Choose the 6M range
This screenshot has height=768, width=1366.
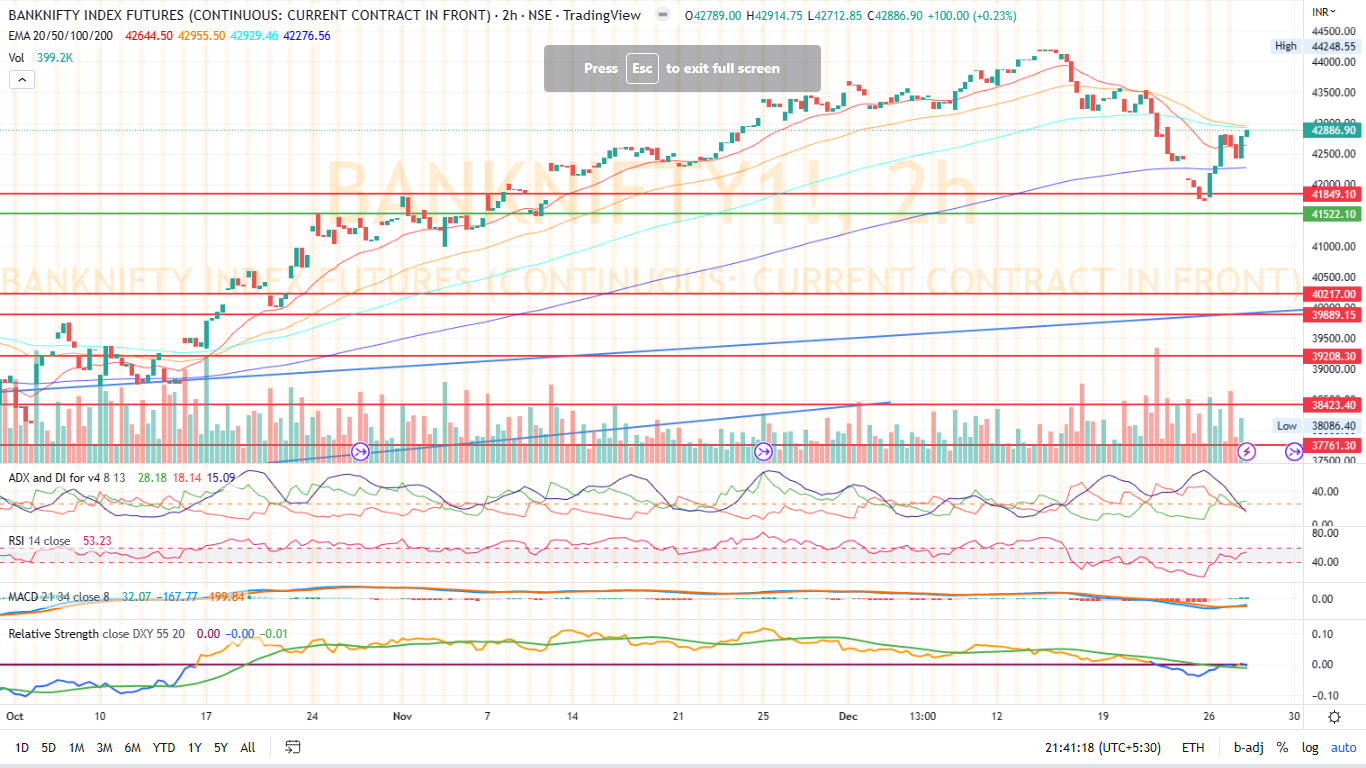132,747
